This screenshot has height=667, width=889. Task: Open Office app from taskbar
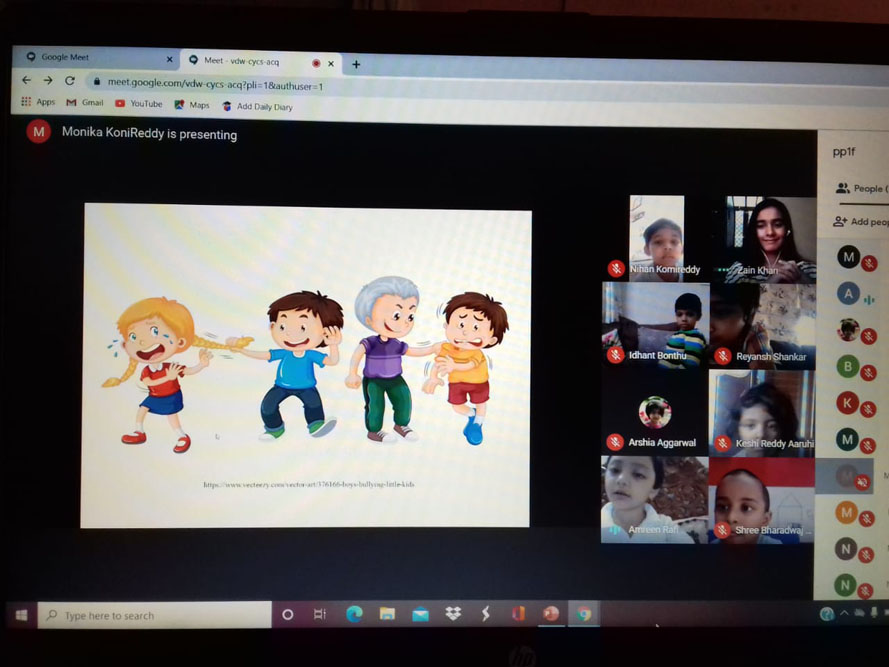pyautogui.click(x=518, y=614)
